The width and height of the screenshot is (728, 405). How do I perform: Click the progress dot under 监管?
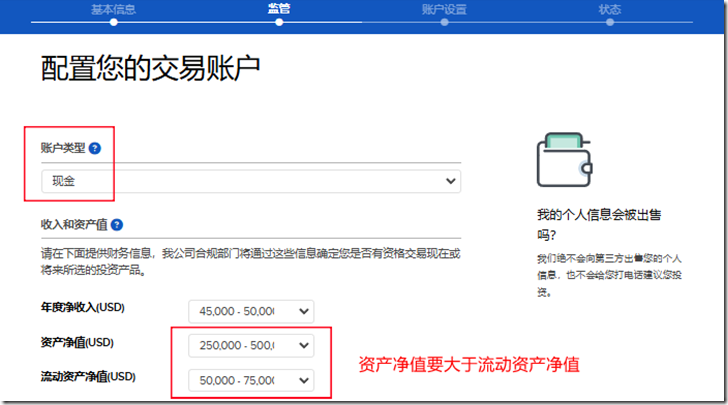pos(279,22)
